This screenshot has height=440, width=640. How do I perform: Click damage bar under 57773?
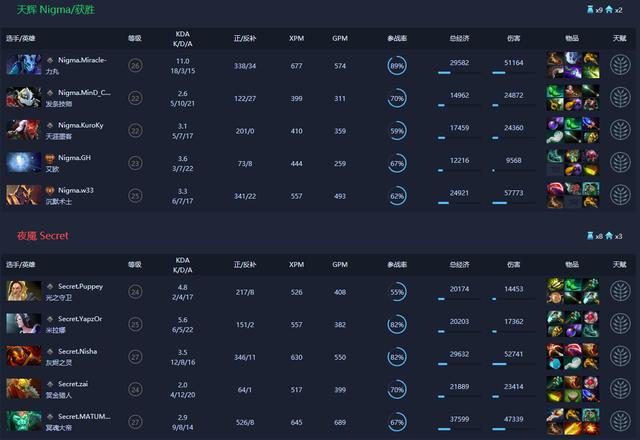click(x=513, y=203)
